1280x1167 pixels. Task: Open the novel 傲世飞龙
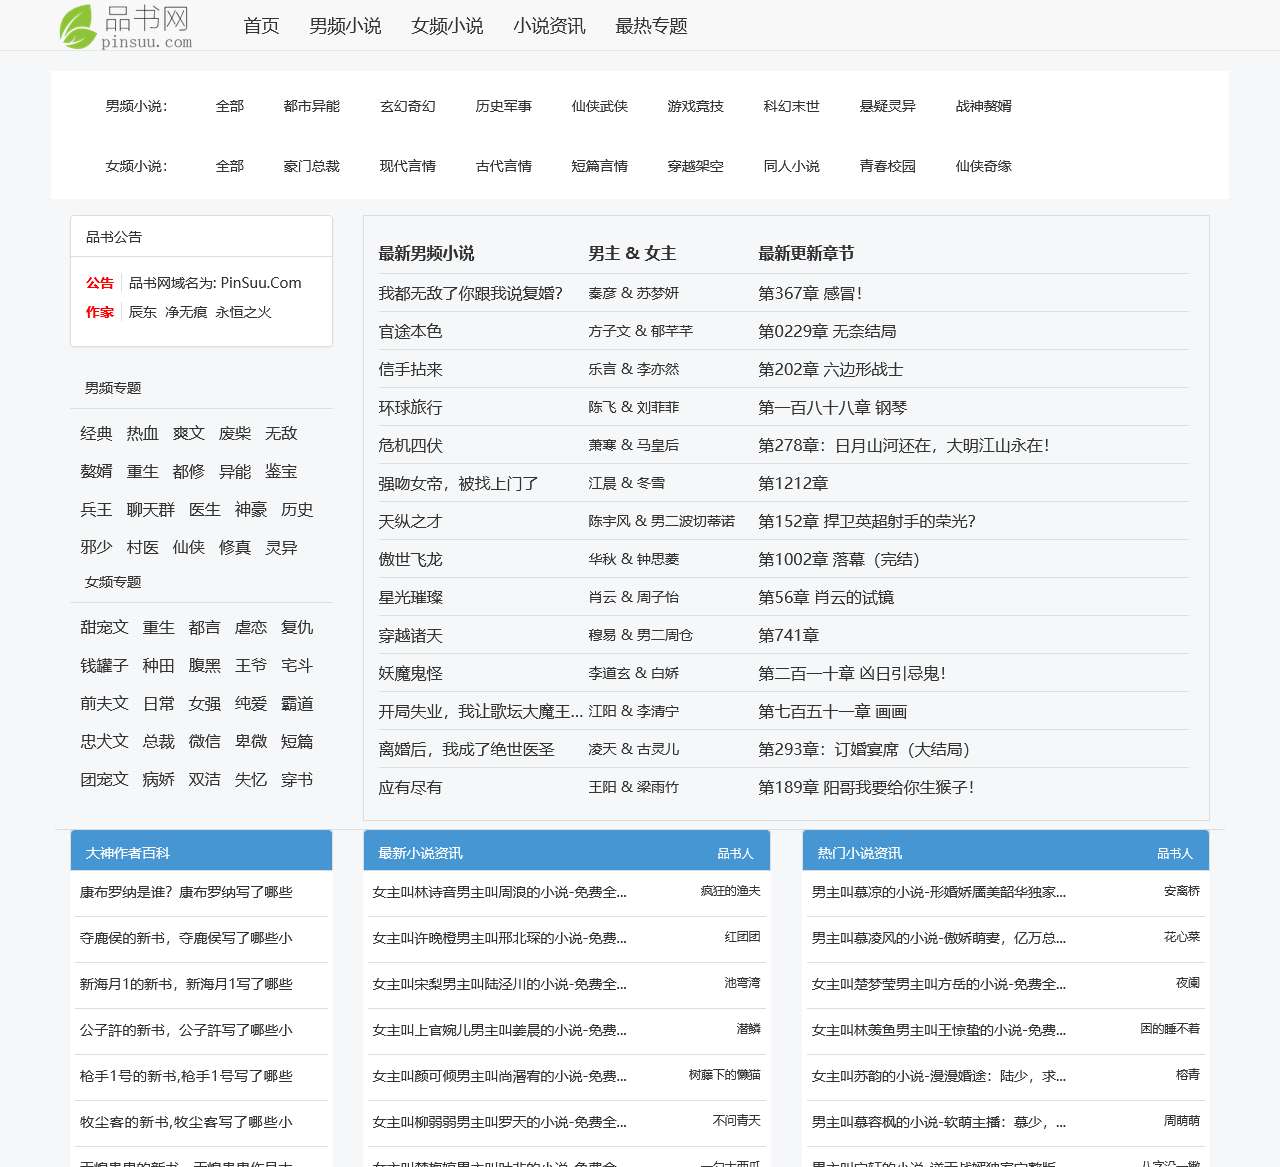[x=410, y=559]
